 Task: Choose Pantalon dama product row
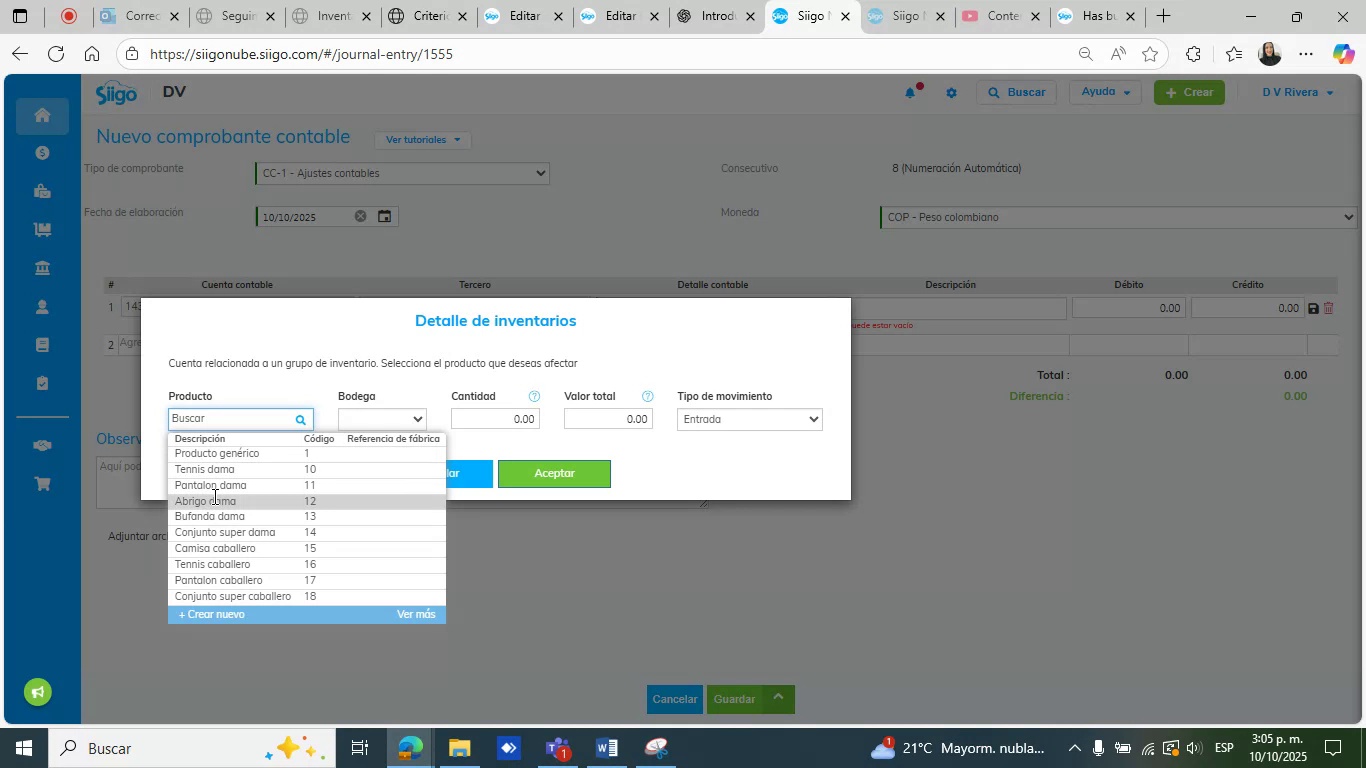click(307, 485)
